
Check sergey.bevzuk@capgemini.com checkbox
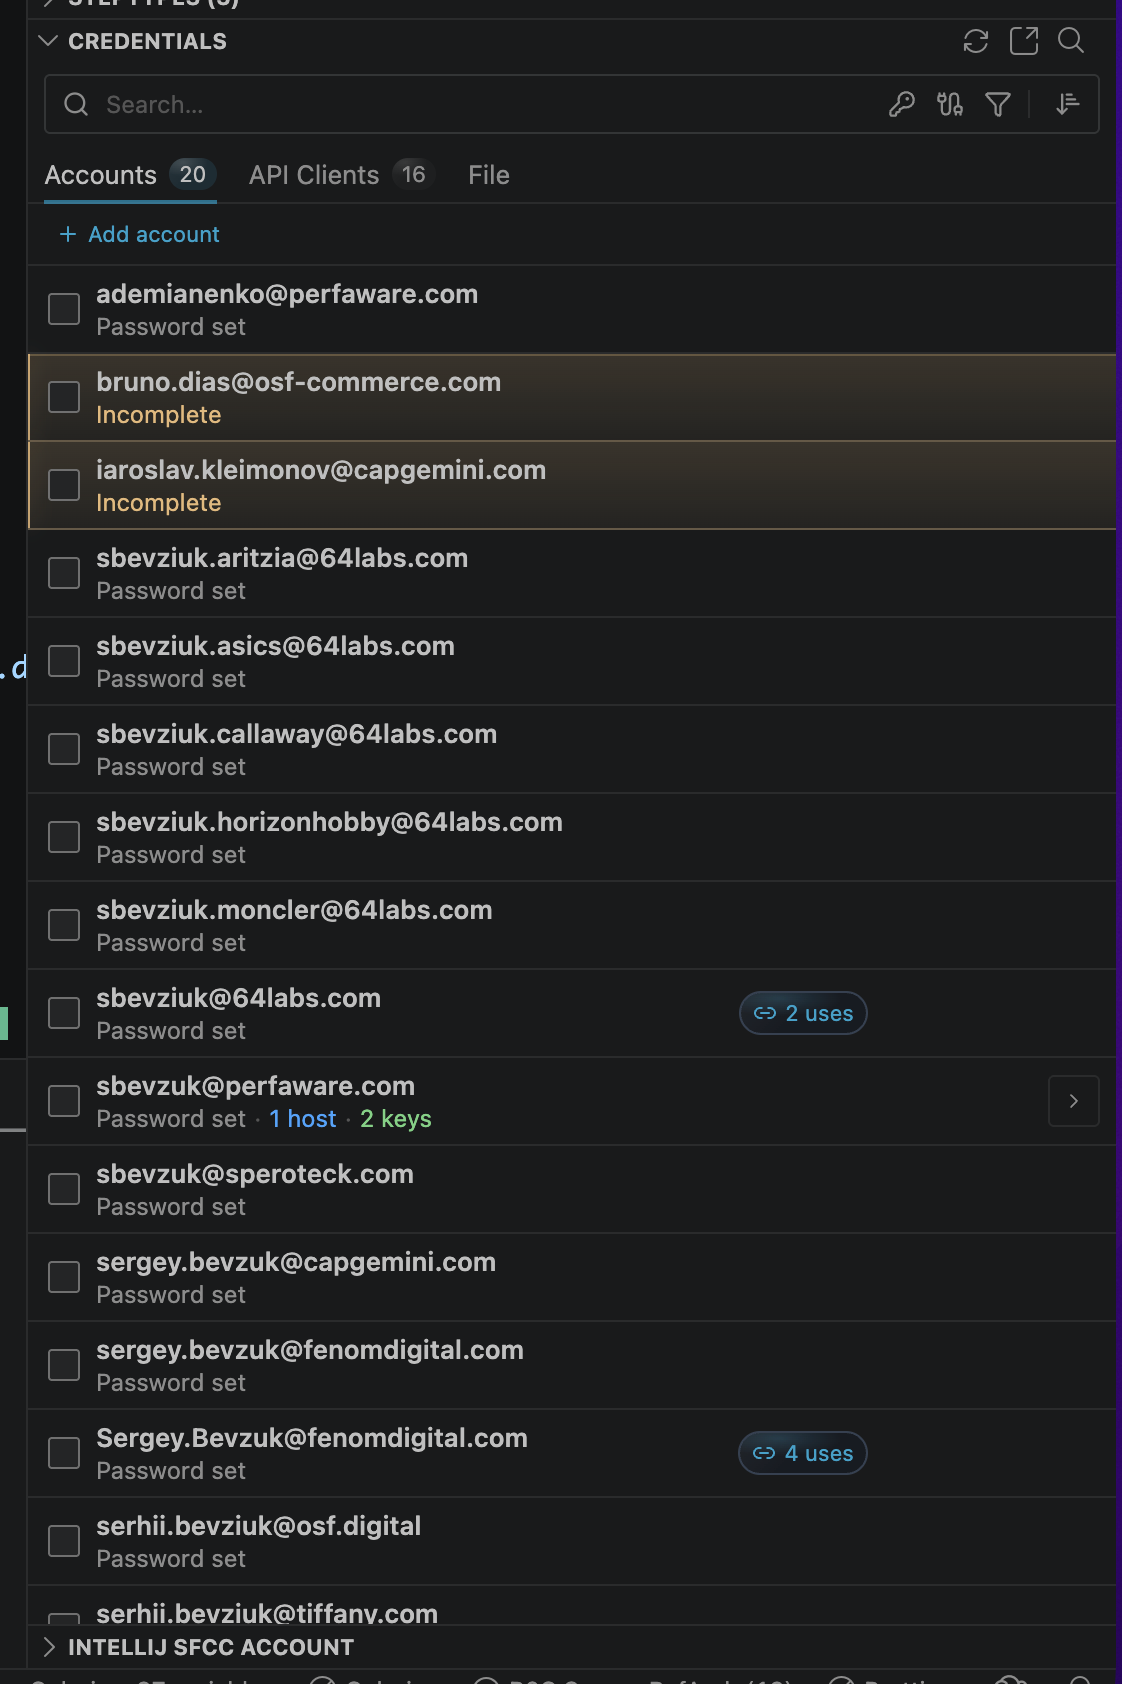pyautogui.click(x=64, y=1277)
